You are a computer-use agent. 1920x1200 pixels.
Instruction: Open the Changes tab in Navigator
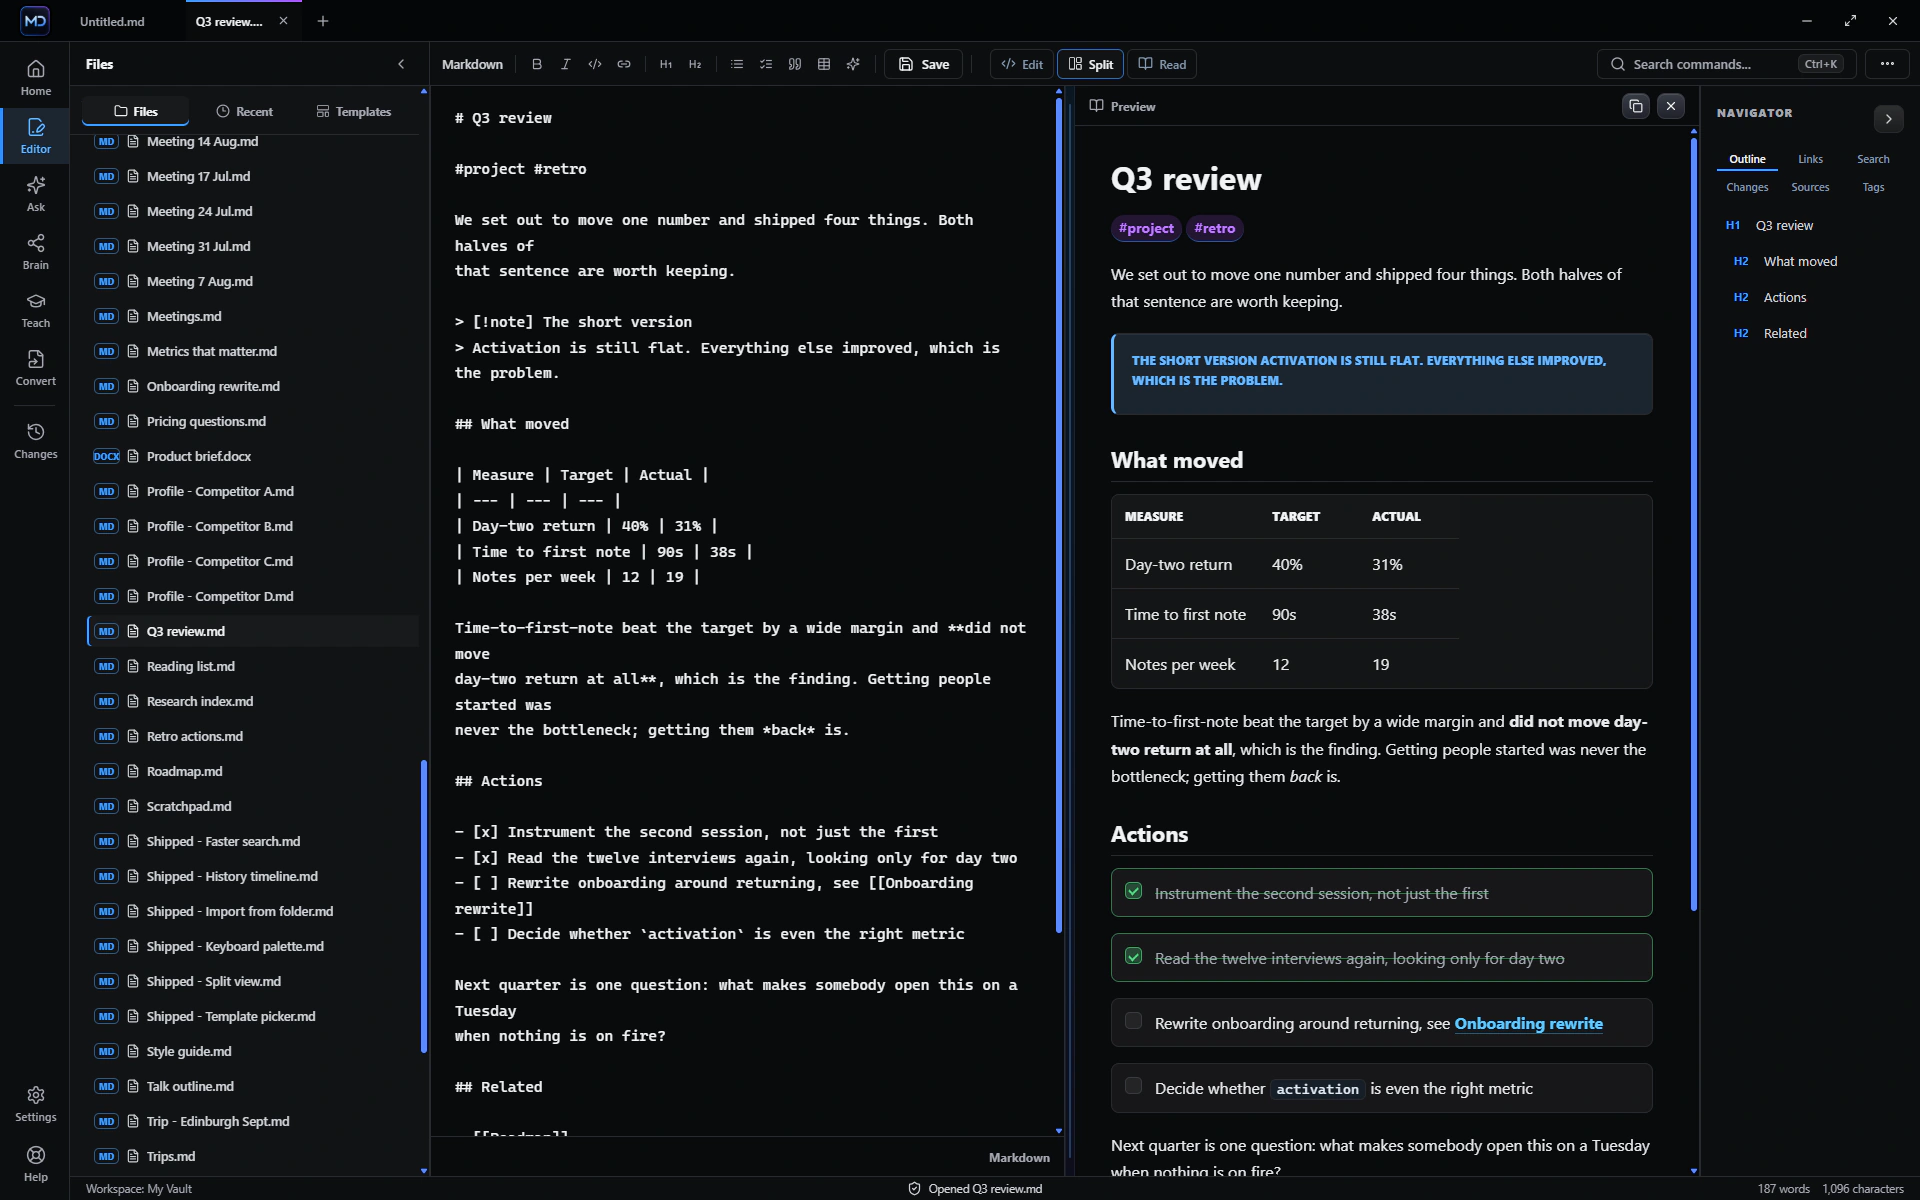click(x=1747, y=187)
